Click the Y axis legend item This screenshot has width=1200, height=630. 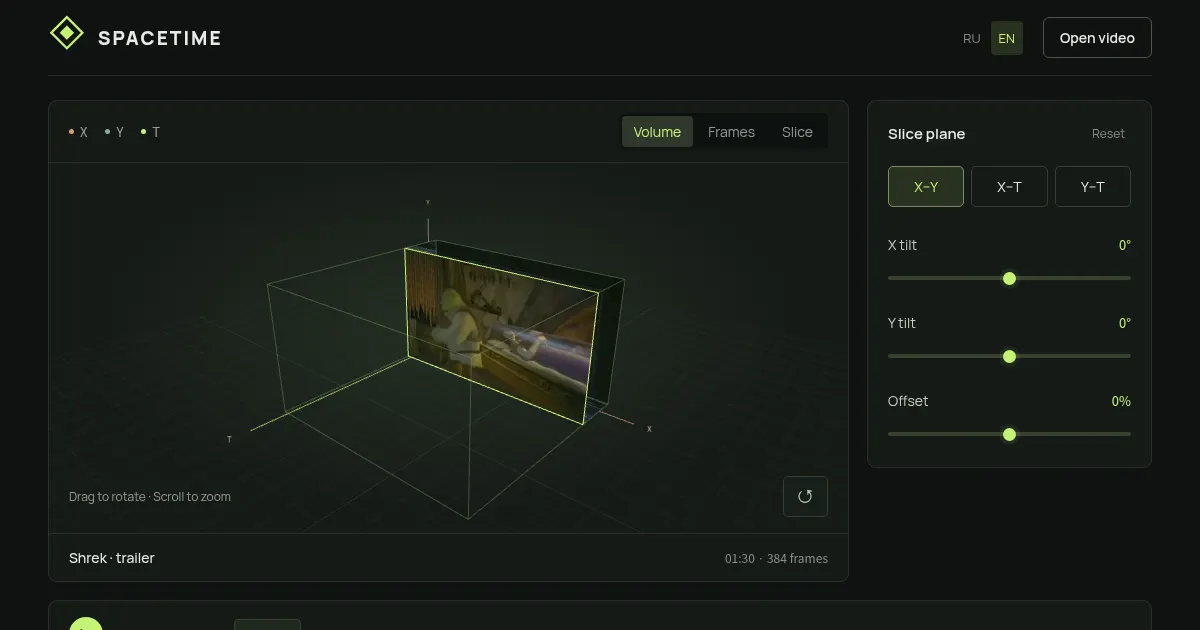pos(115,132)
